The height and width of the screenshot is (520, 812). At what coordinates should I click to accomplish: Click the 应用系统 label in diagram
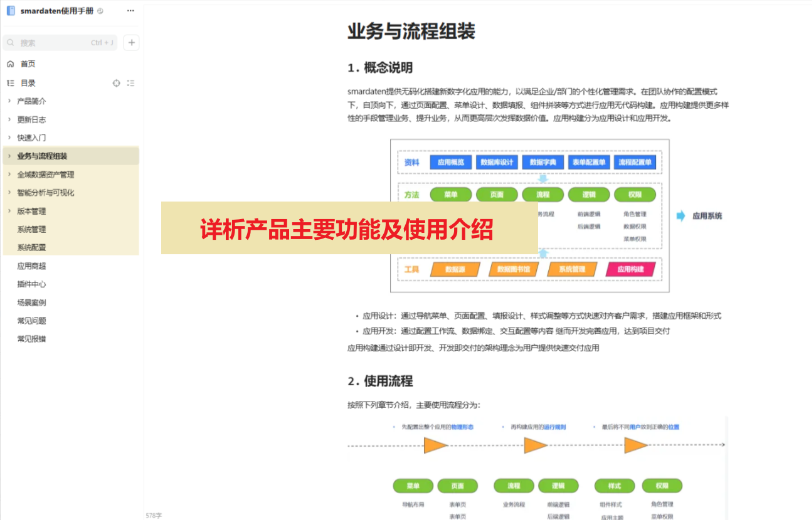click(707, 215)
